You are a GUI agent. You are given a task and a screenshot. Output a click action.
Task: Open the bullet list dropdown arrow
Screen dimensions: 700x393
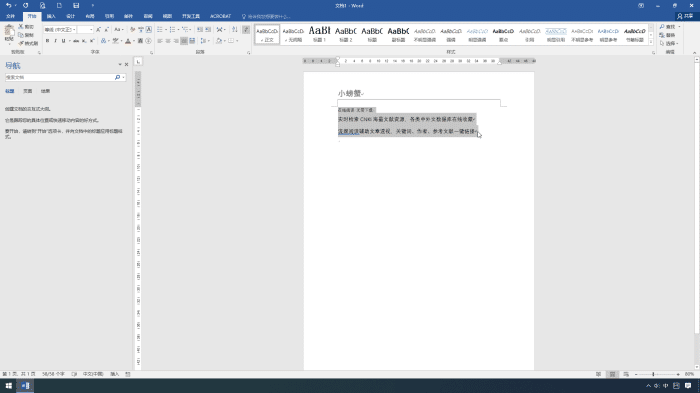coord(166,29)
